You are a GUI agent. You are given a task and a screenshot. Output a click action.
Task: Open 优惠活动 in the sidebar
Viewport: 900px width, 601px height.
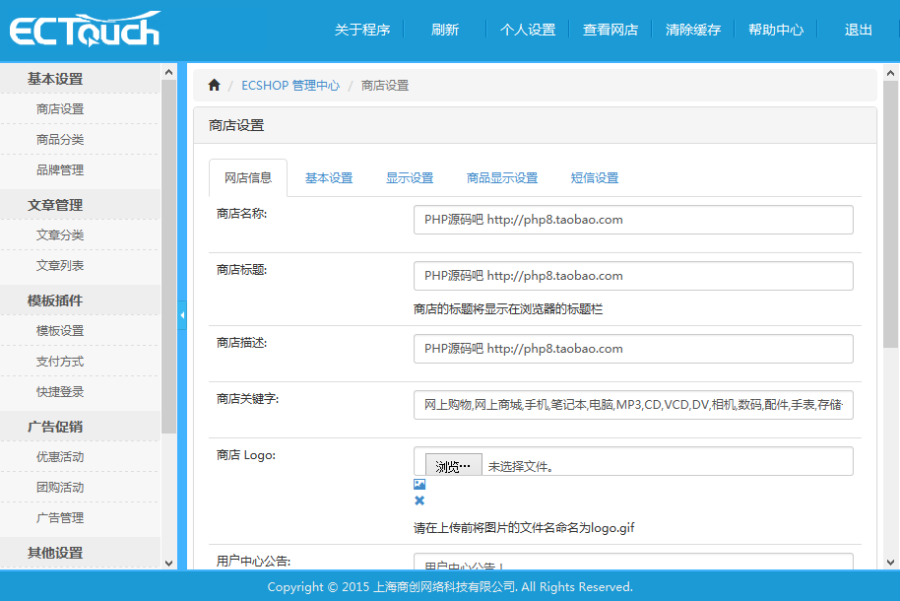[60, 457]
